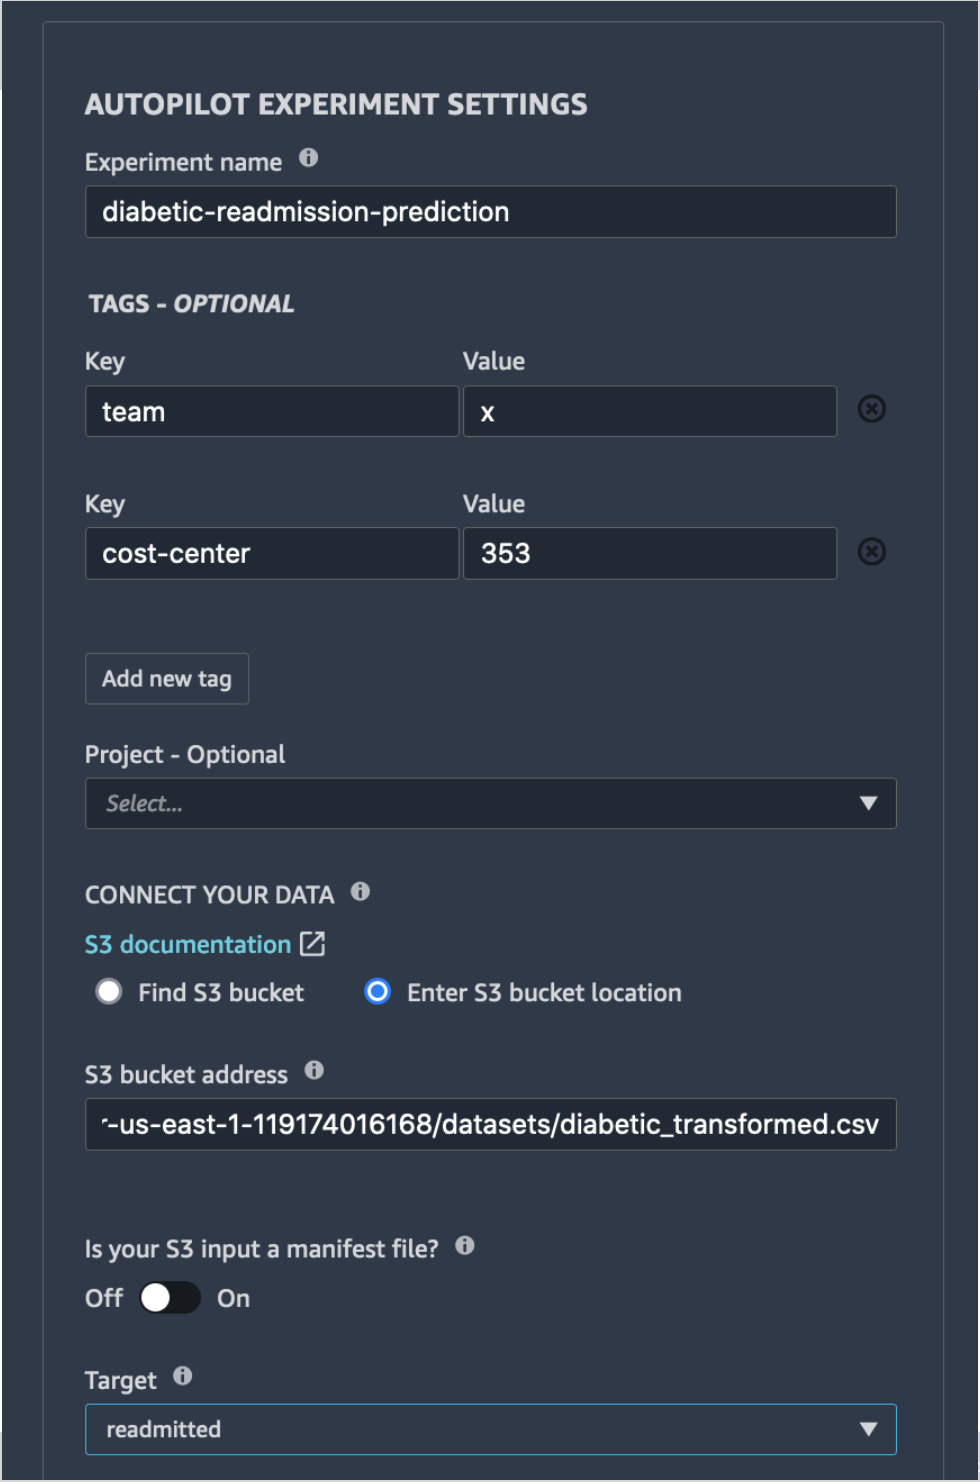Select the Find S3 bucket radio option
The height and width of the screenshot is (1482, 980).
pyautogui.click(x=109, y=992)
